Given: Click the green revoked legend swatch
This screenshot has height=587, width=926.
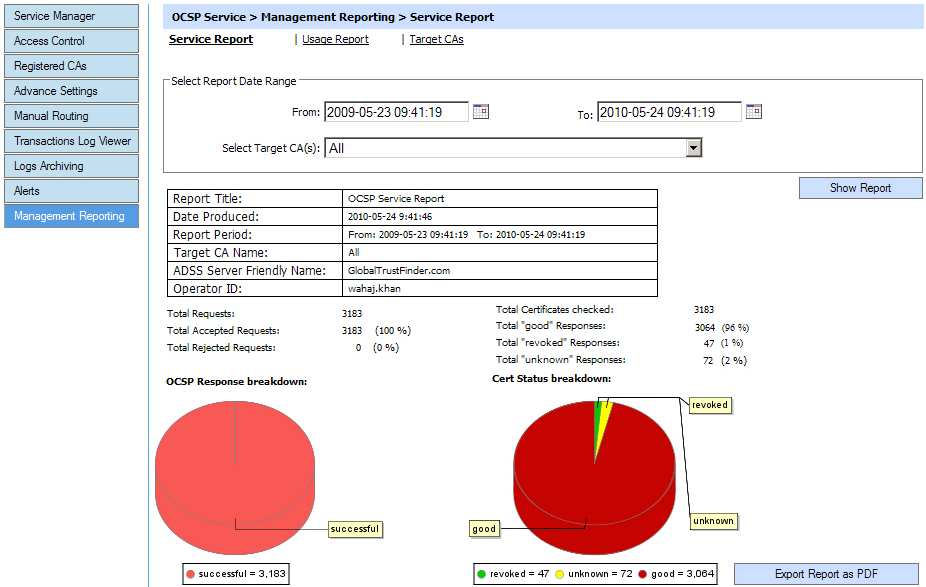Looking at the screenshot, I should [482, 574].
